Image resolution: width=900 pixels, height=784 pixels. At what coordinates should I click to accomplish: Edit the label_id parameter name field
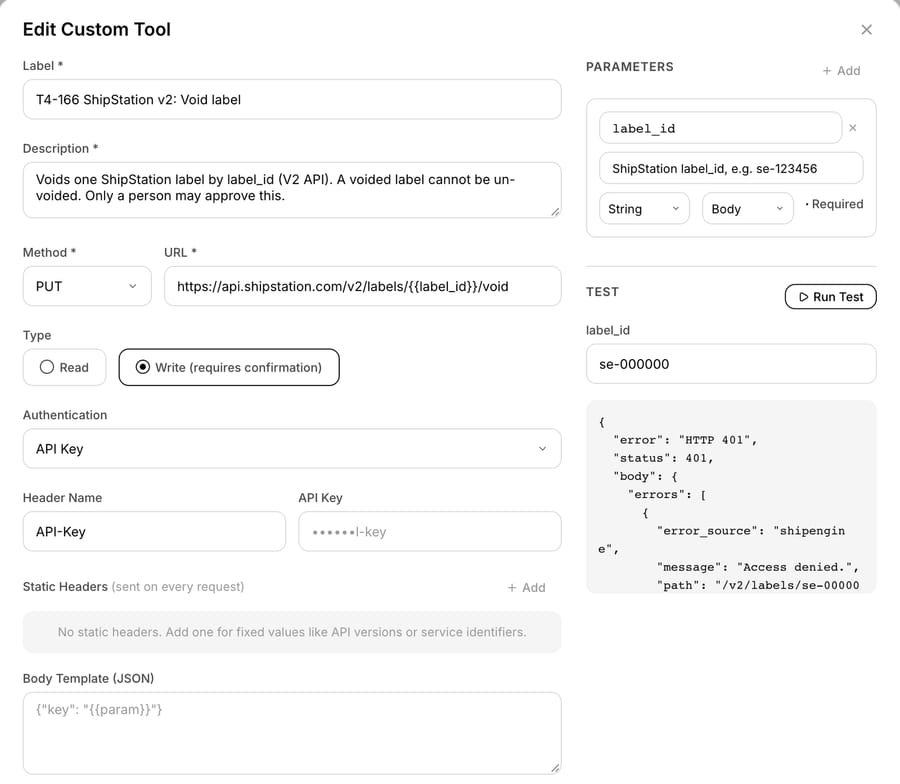[720, 128]
